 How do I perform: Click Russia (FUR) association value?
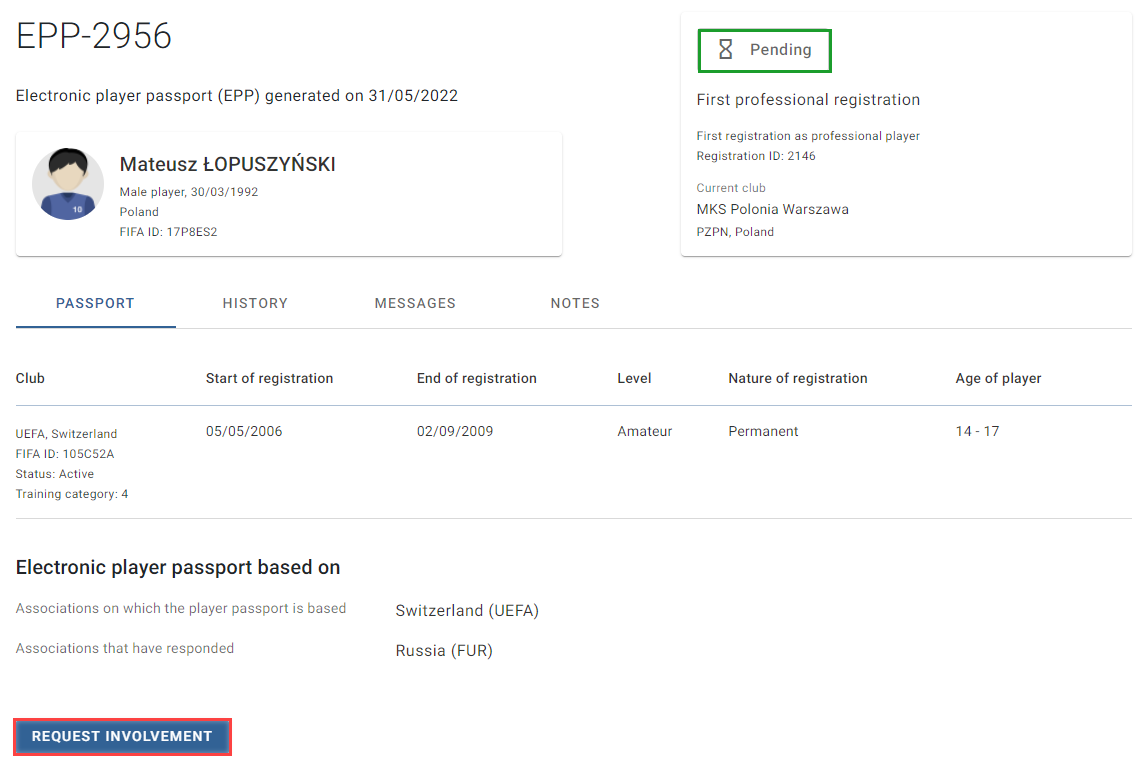443,651
